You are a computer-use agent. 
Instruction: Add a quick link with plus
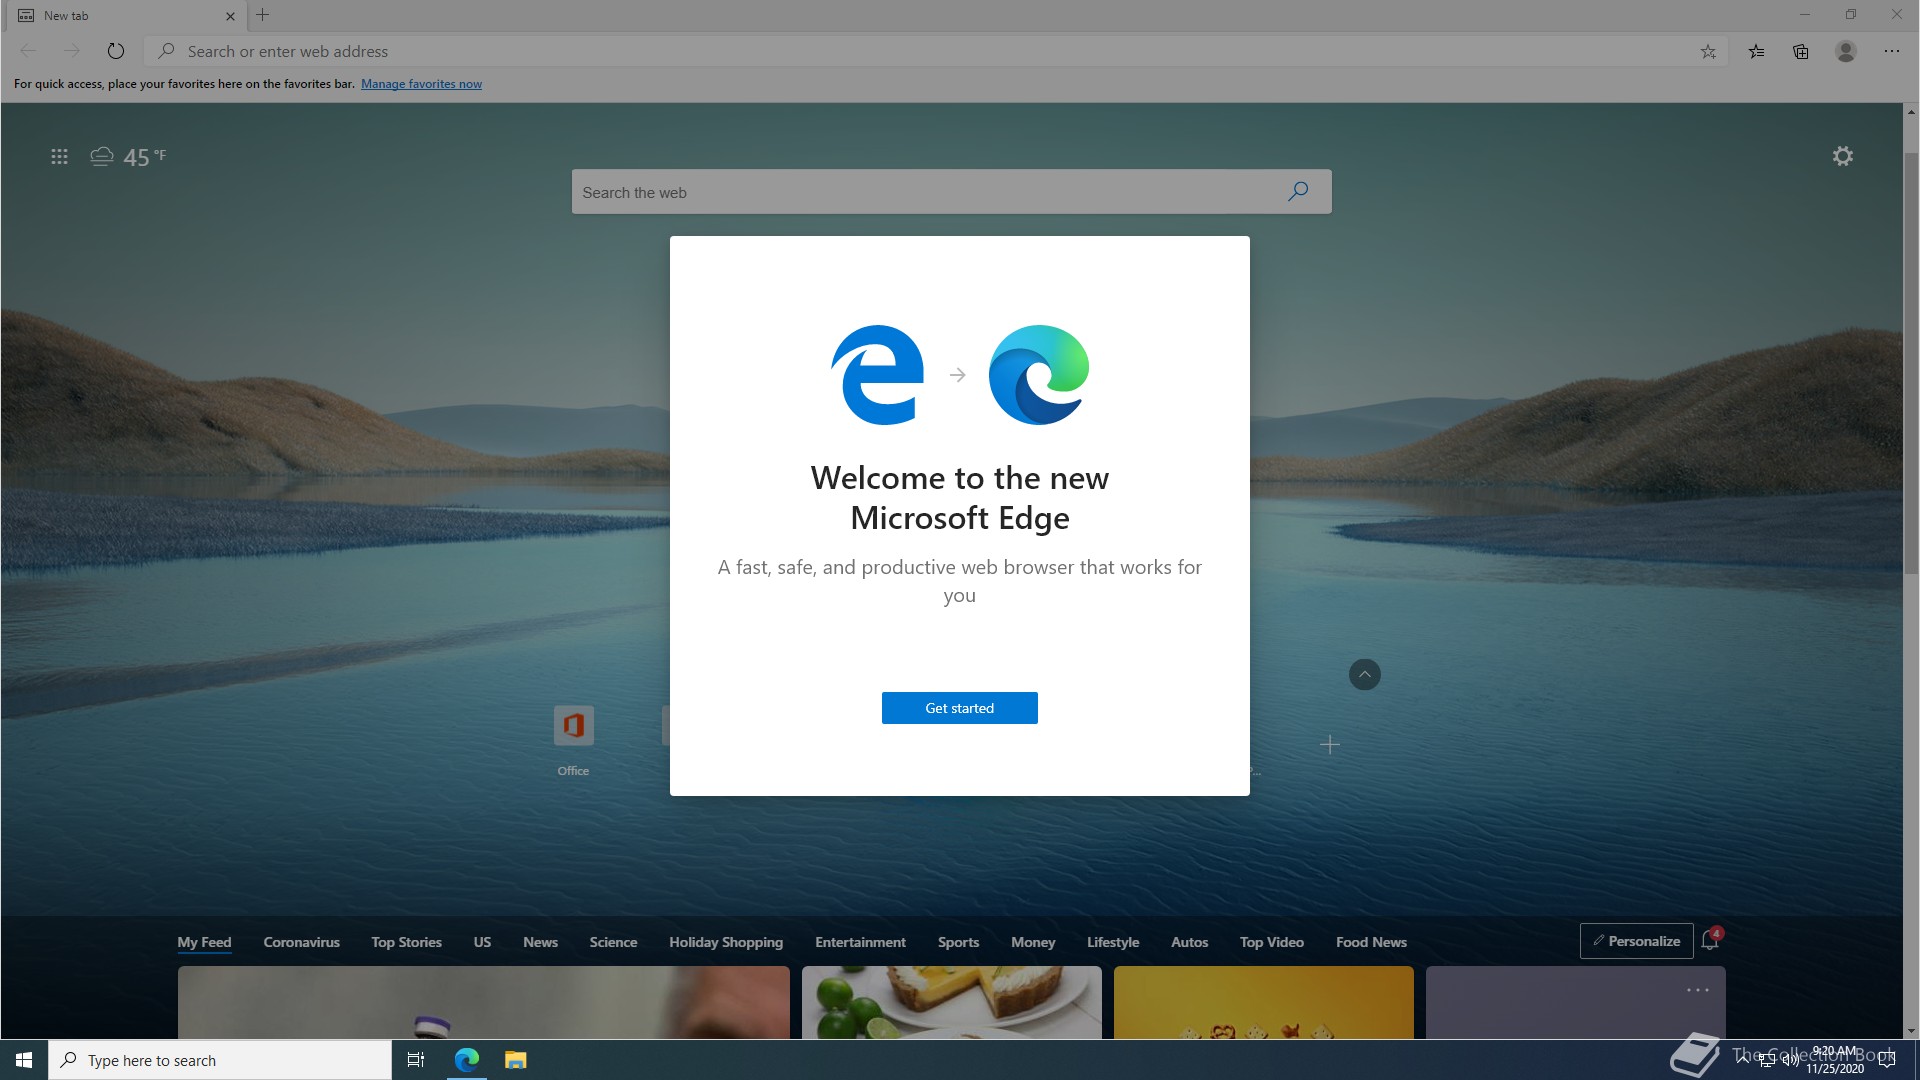[1329, 744]
